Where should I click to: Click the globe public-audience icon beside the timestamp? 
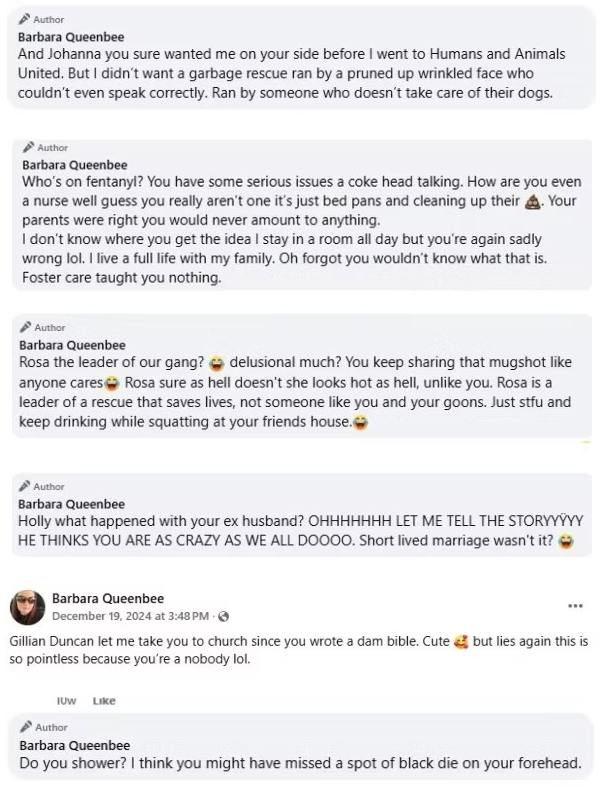point(223,615)
